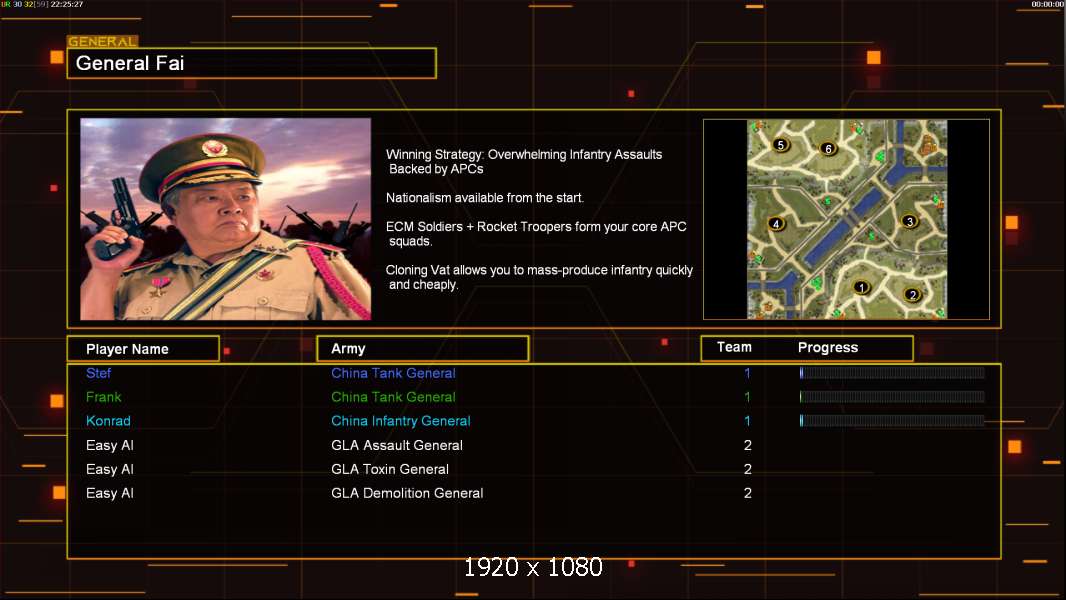The image size is (1066, 600).
Task: Click the ECM Soldiers + Rocket Troopers text
Action: pyautogui.click(x=536, y=234)
